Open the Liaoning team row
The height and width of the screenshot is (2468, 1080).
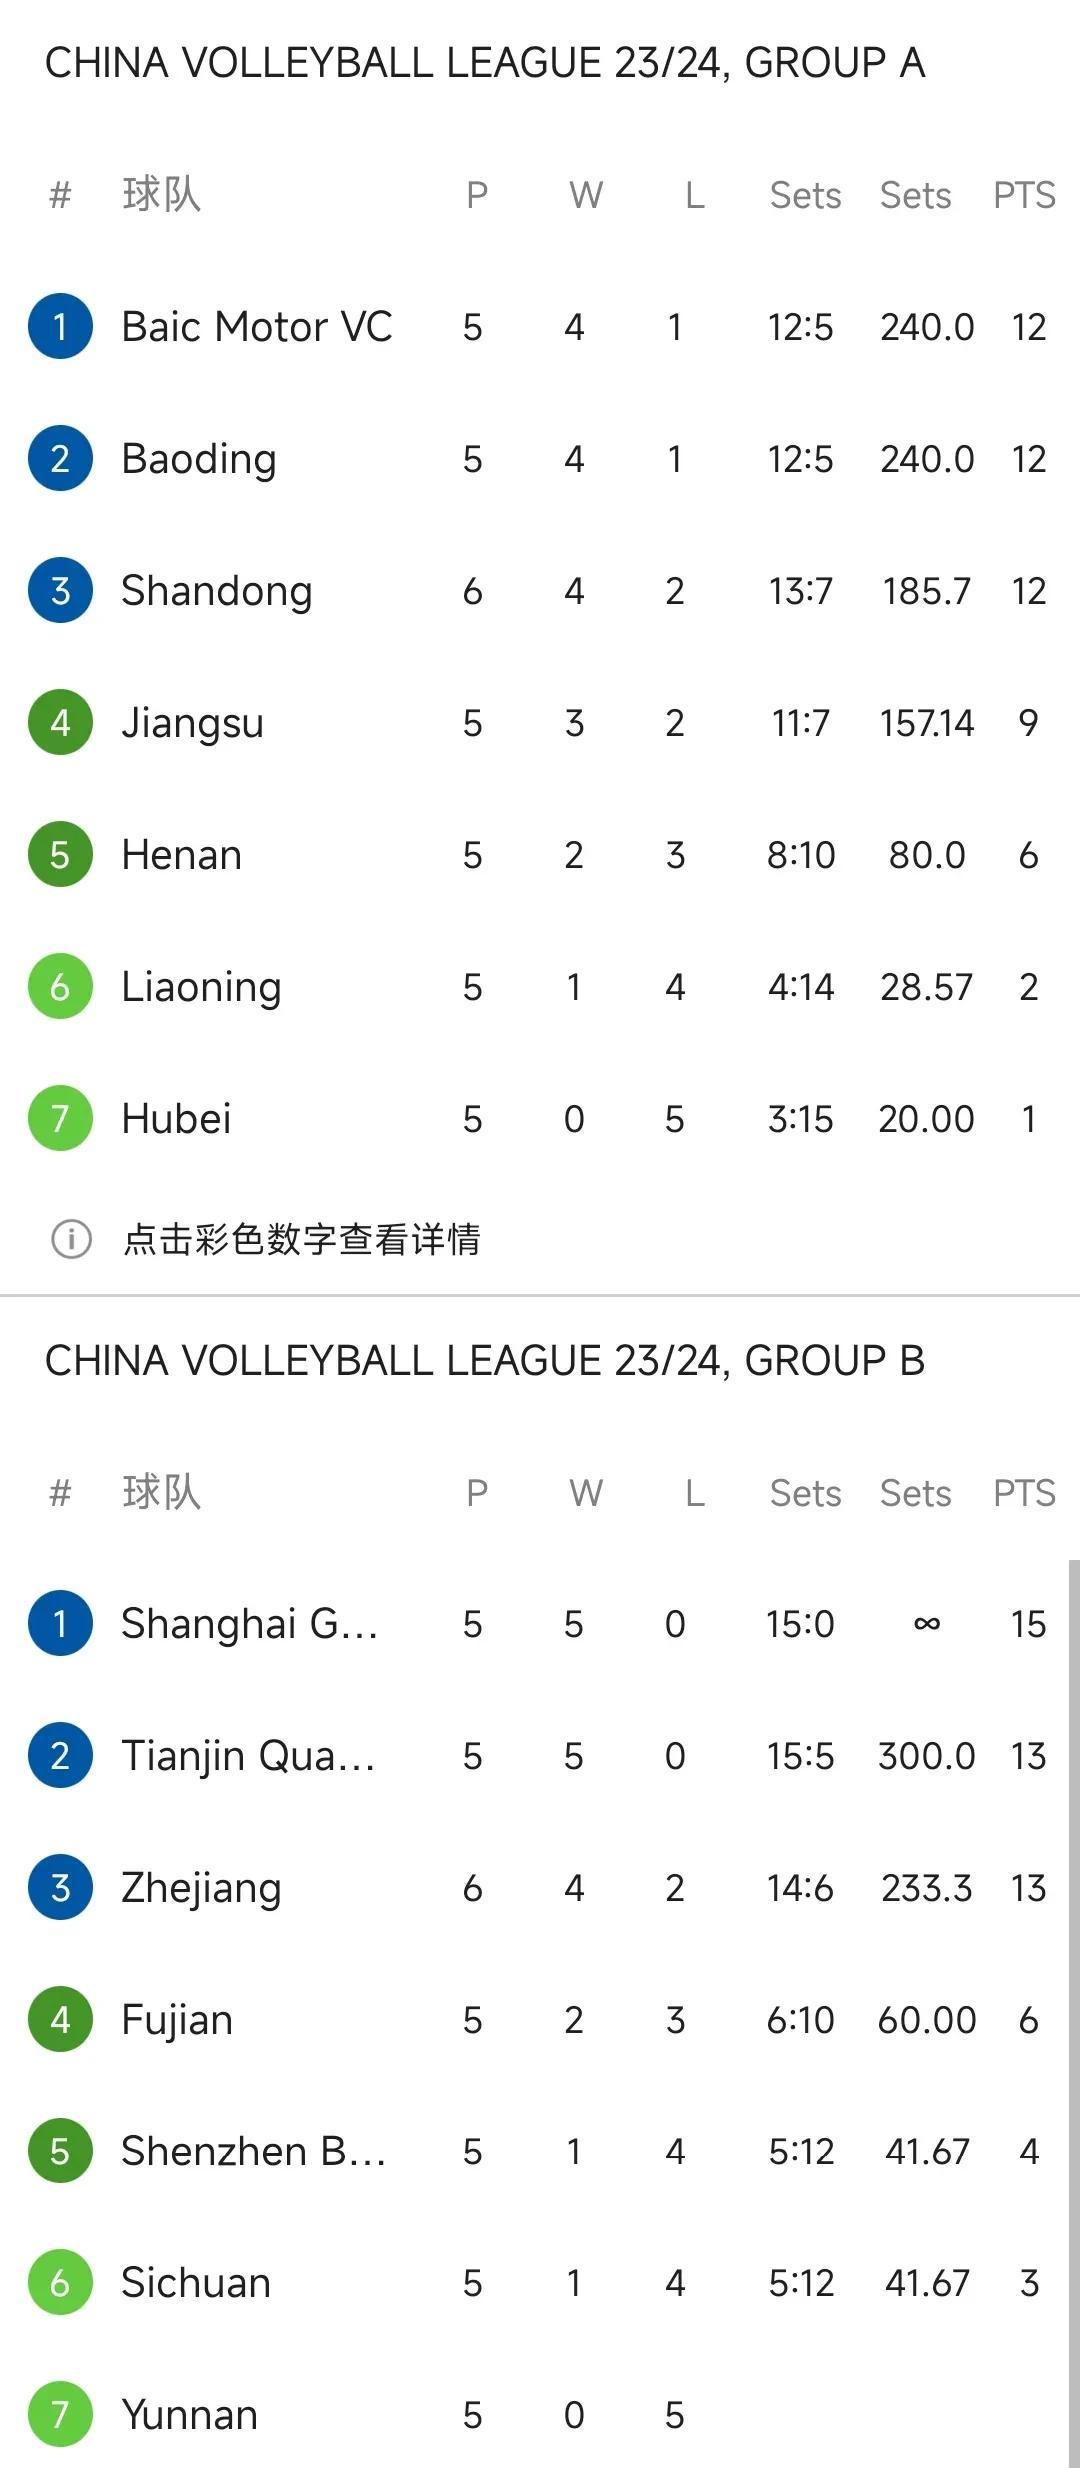tap(540, 986)
